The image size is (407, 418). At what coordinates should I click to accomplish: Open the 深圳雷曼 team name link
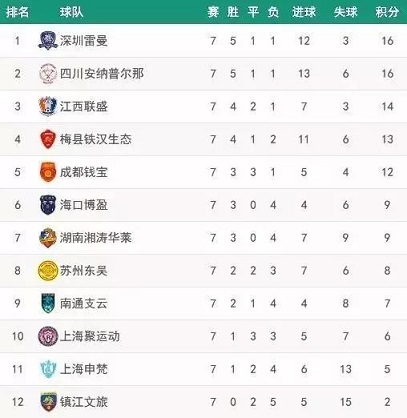(x=84, y=41)
